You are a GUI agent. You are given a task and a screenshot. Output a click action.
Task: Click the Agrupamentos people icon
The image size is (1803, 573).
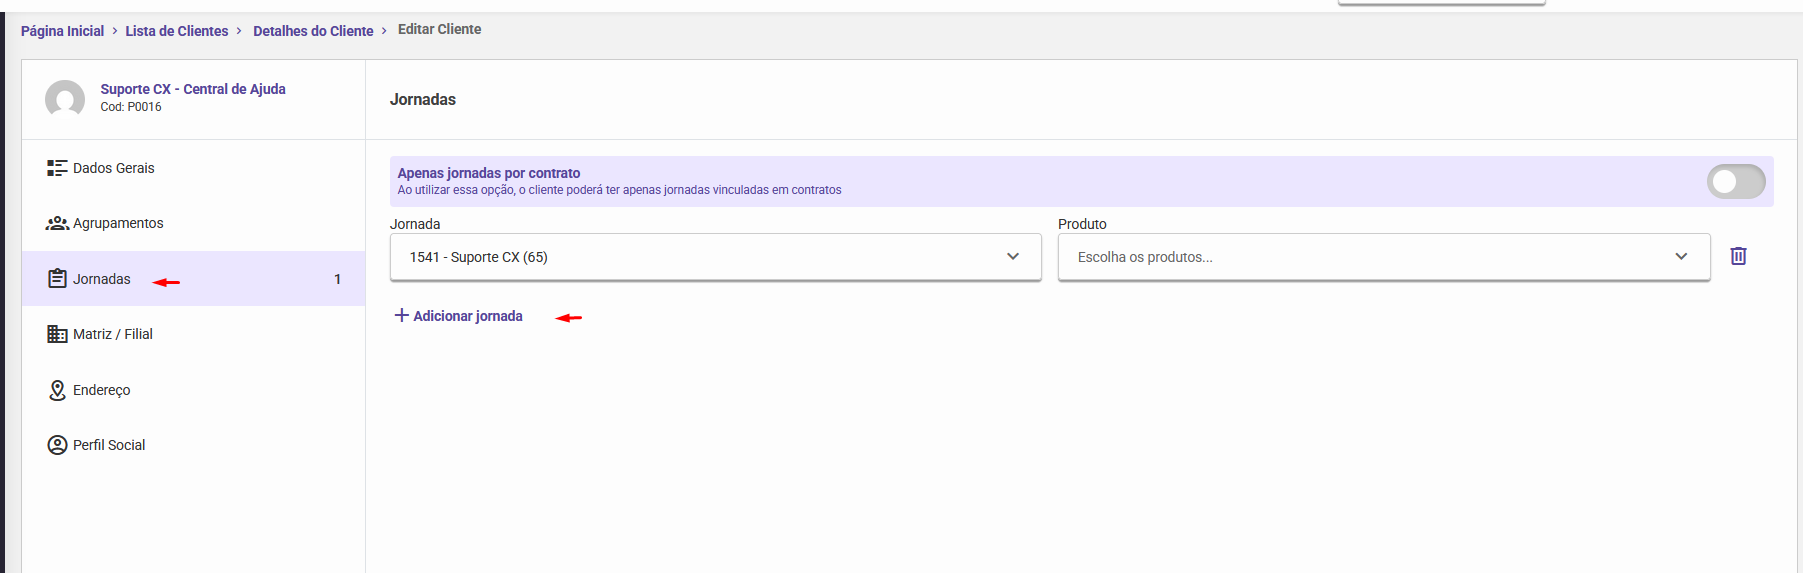[x=57, y=223]
